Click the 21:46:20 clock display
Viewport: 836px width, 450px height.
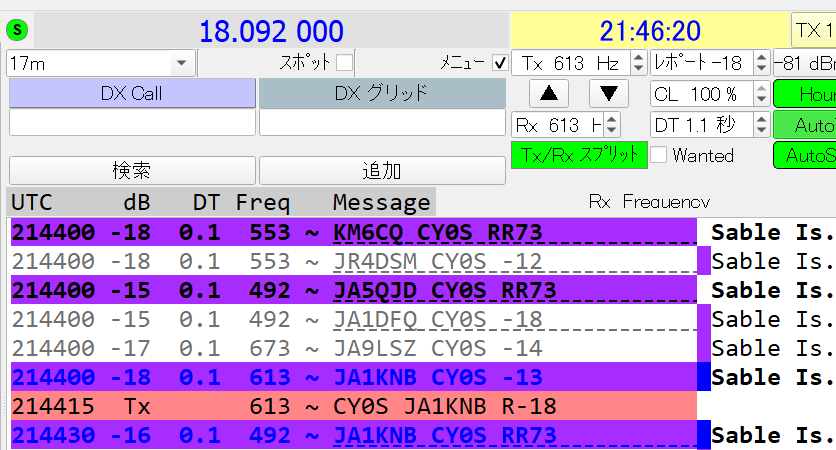point(649,30)
